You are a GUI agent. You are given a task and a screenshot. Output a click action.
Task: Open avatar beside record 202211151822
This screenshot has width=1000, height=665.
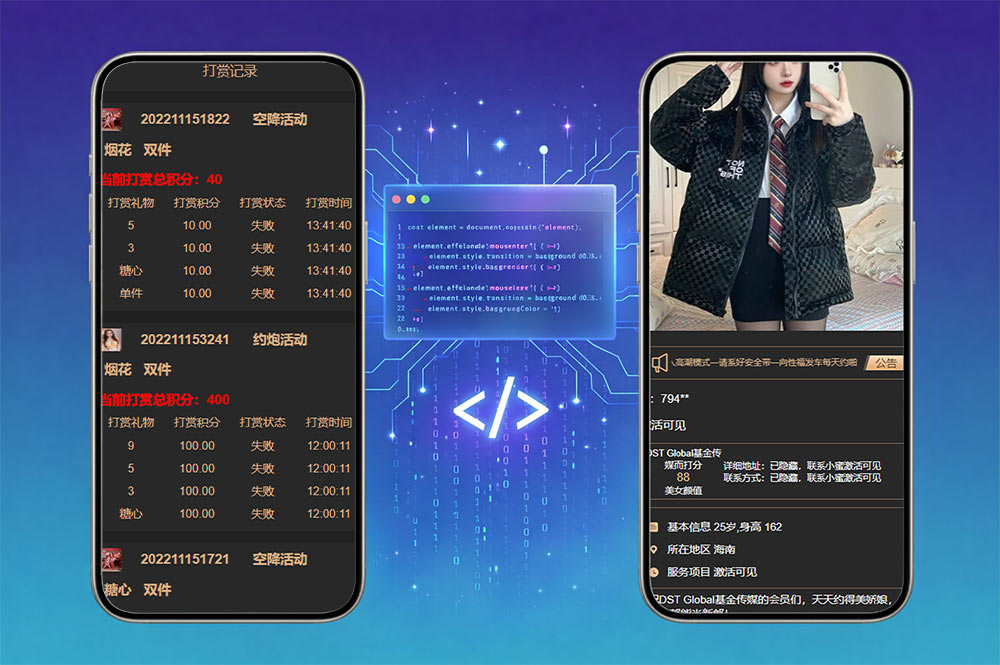tap(112, 119)
